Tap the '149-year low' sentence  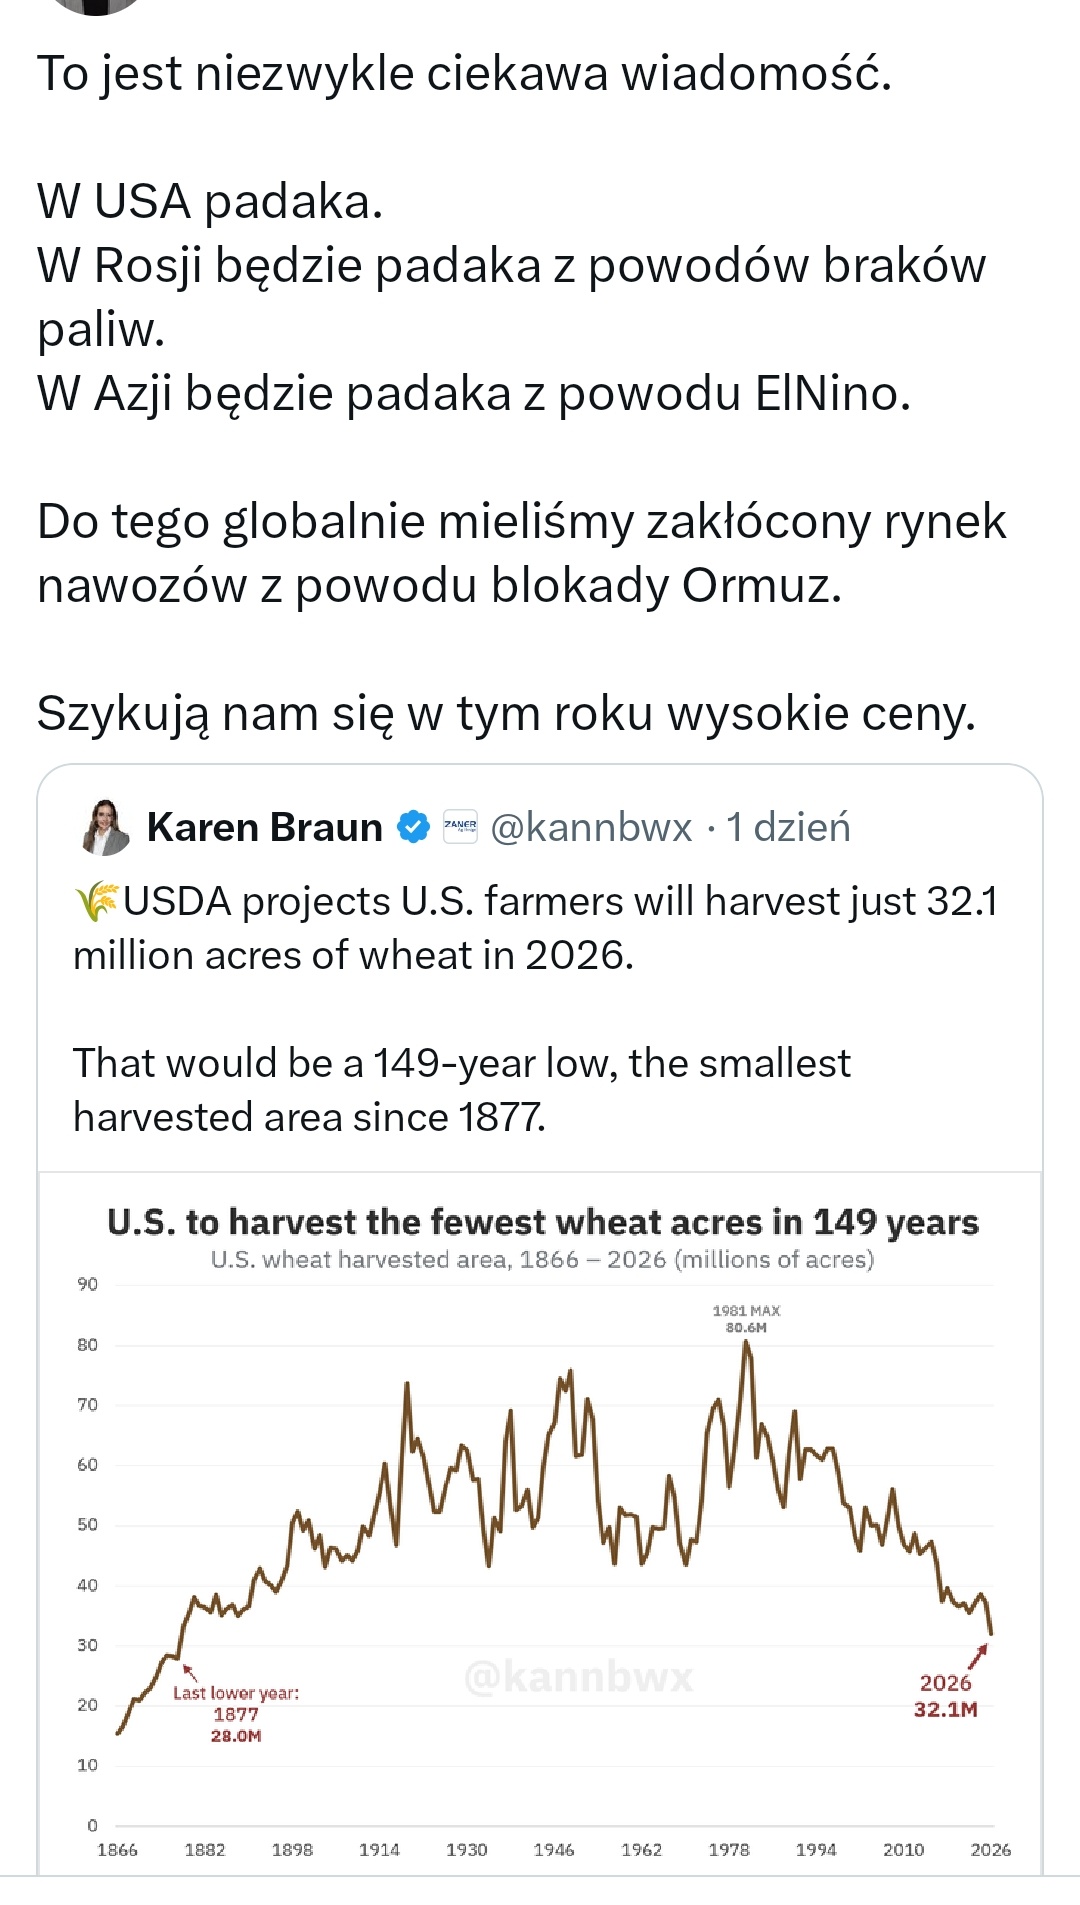(x=462, y=1090)
